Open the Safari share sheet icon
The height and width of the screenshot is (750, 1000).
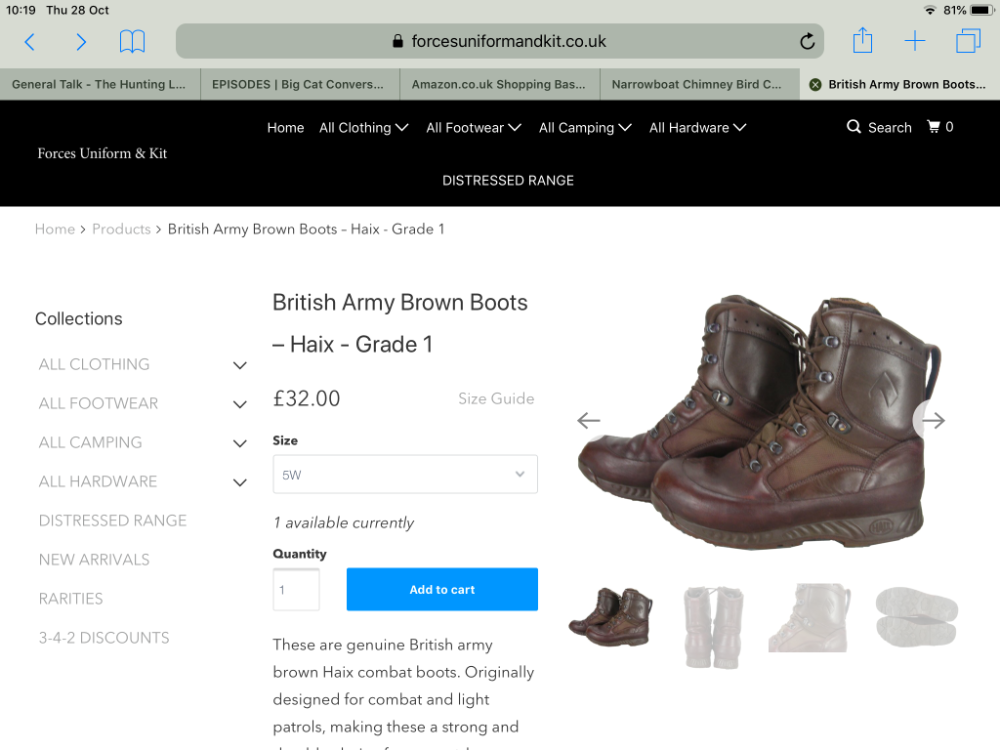(862, 41)
